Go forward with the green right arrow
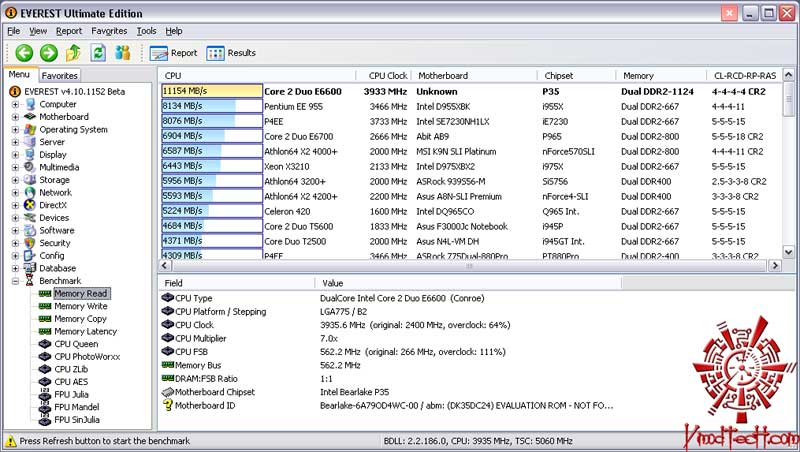This screenshot has height=452, width=800. [49, 53]
